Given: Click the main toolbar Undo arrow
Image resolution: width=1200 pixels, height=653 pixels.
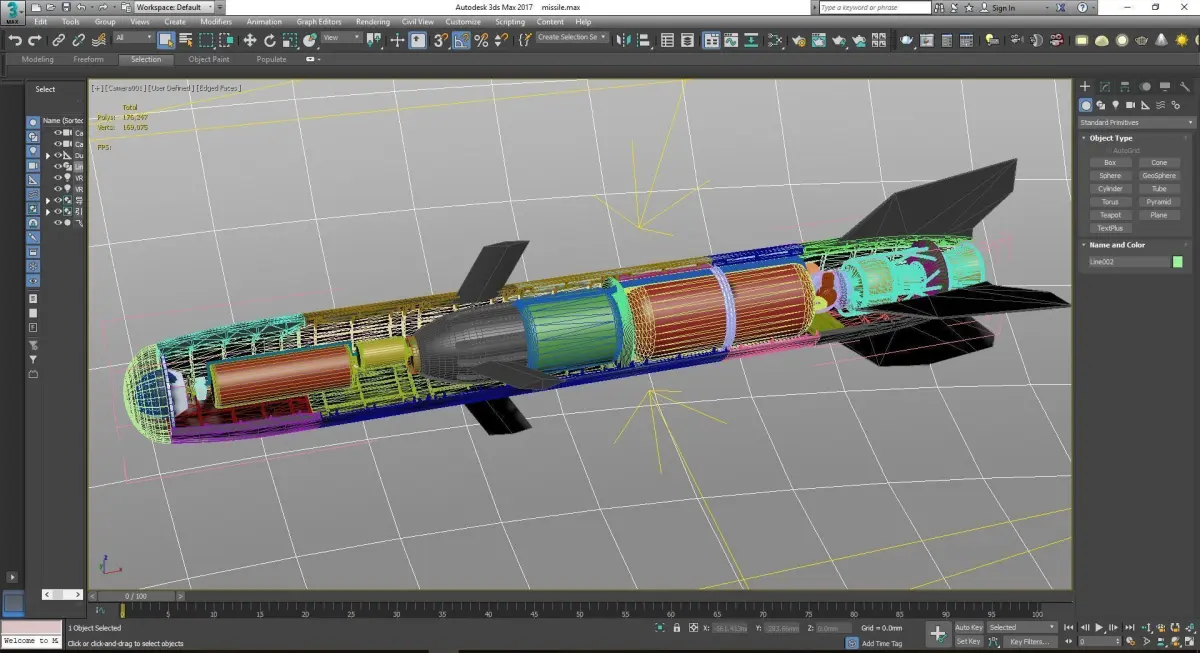Looking at the screenshot, I should (15, 40).
